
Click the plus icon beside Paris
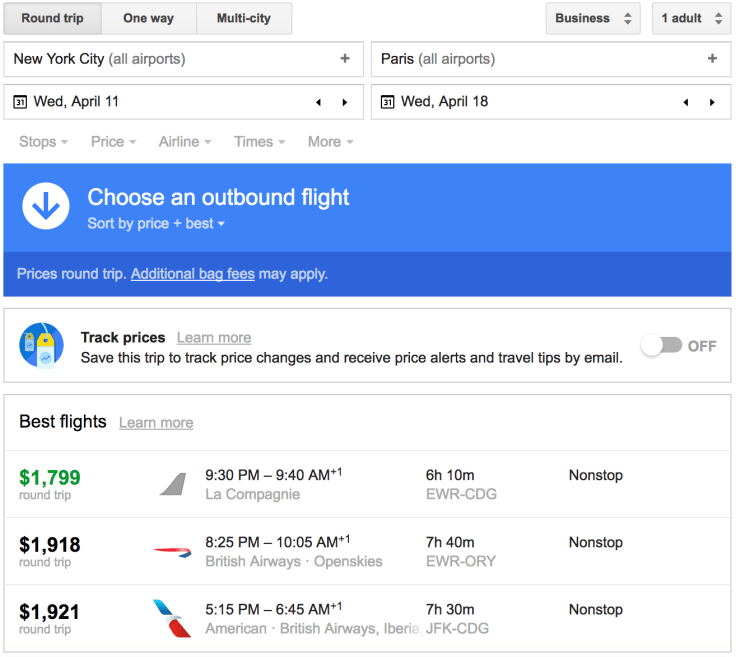[713, 59]
